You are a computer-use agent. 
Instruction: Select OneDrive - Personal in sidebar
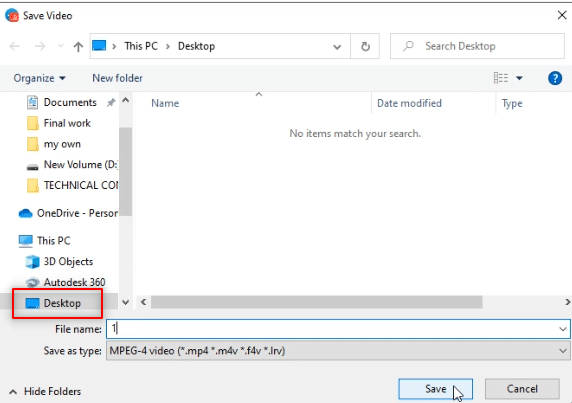pyautogui.click(x=68, y=213)
